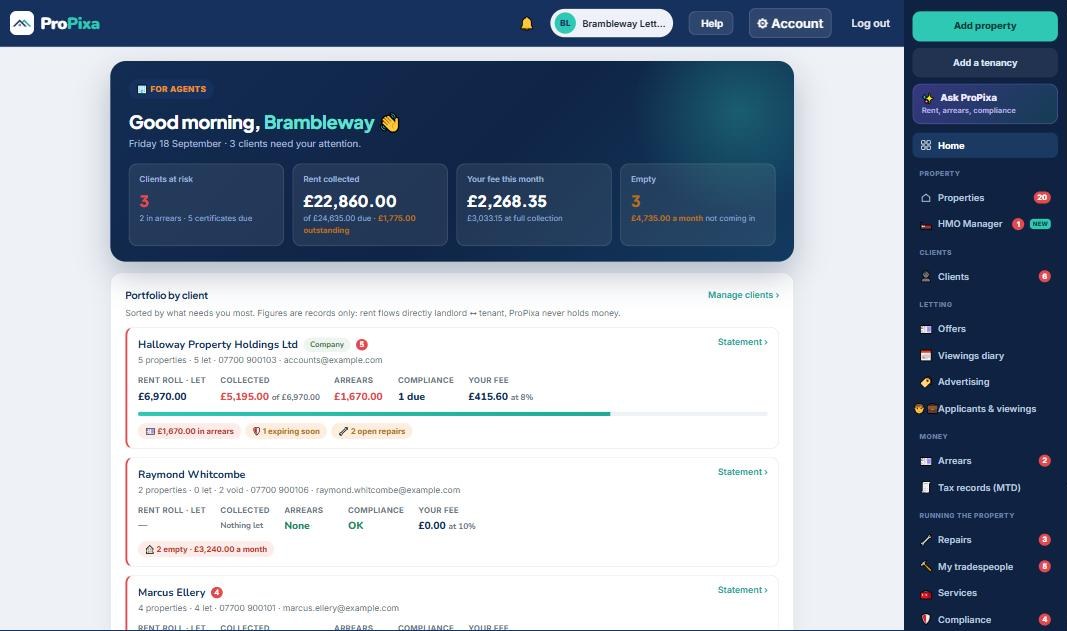Click the Rent collected card
1067x631 pixels.
click(370, 204)
